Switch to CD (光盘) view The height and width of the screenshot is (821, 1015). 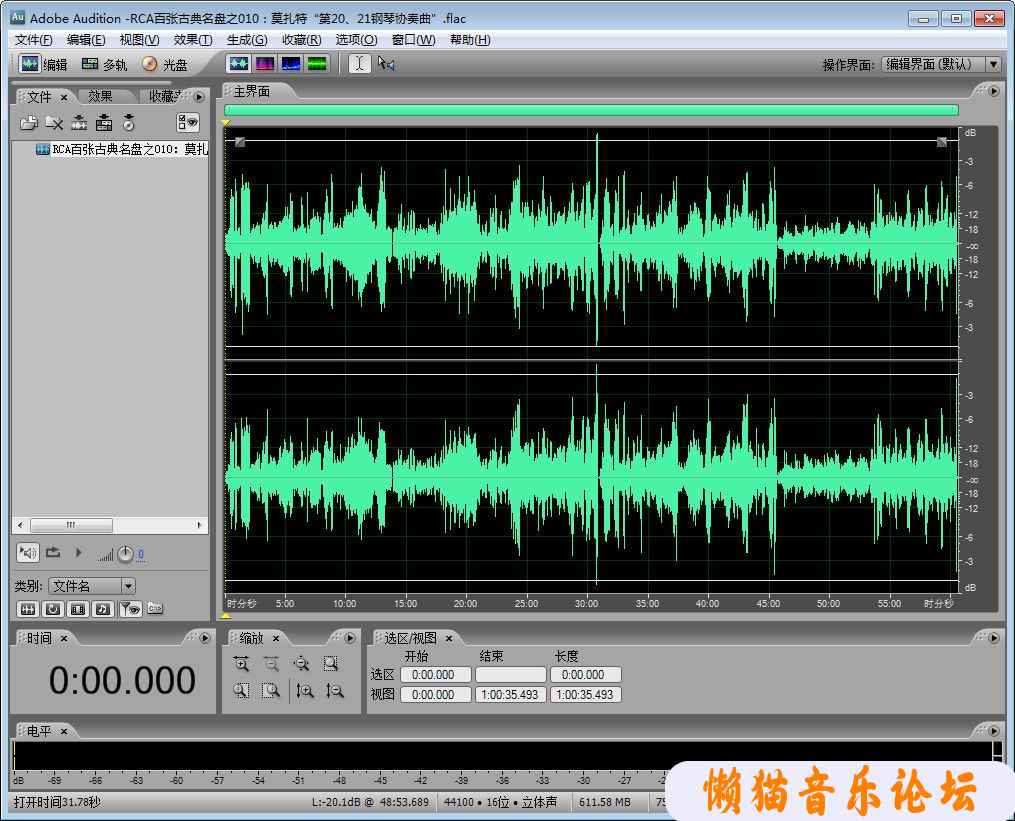164,64
